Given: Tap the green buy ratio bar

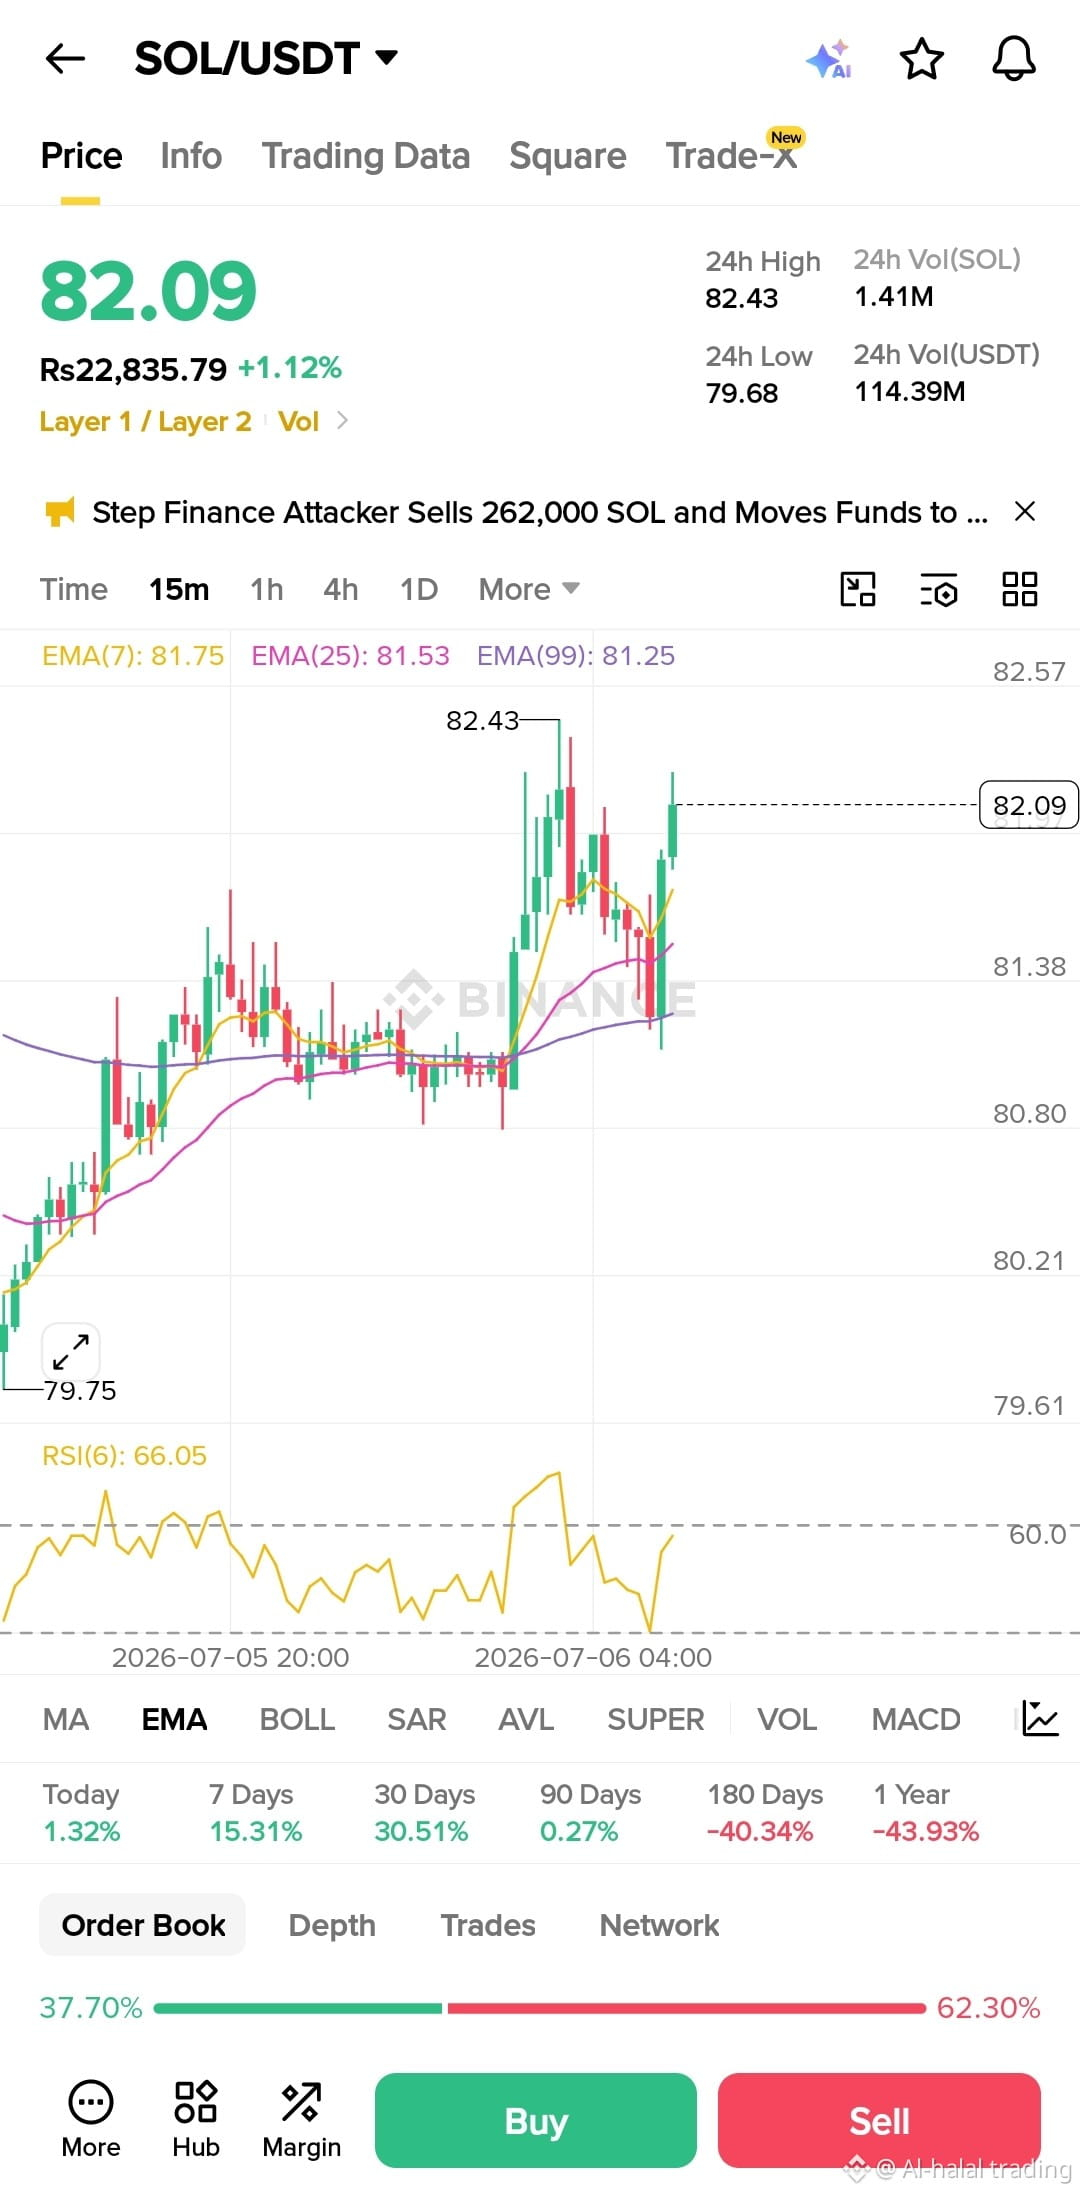Looking at the screenshot, I should (x=298, y=2008).
